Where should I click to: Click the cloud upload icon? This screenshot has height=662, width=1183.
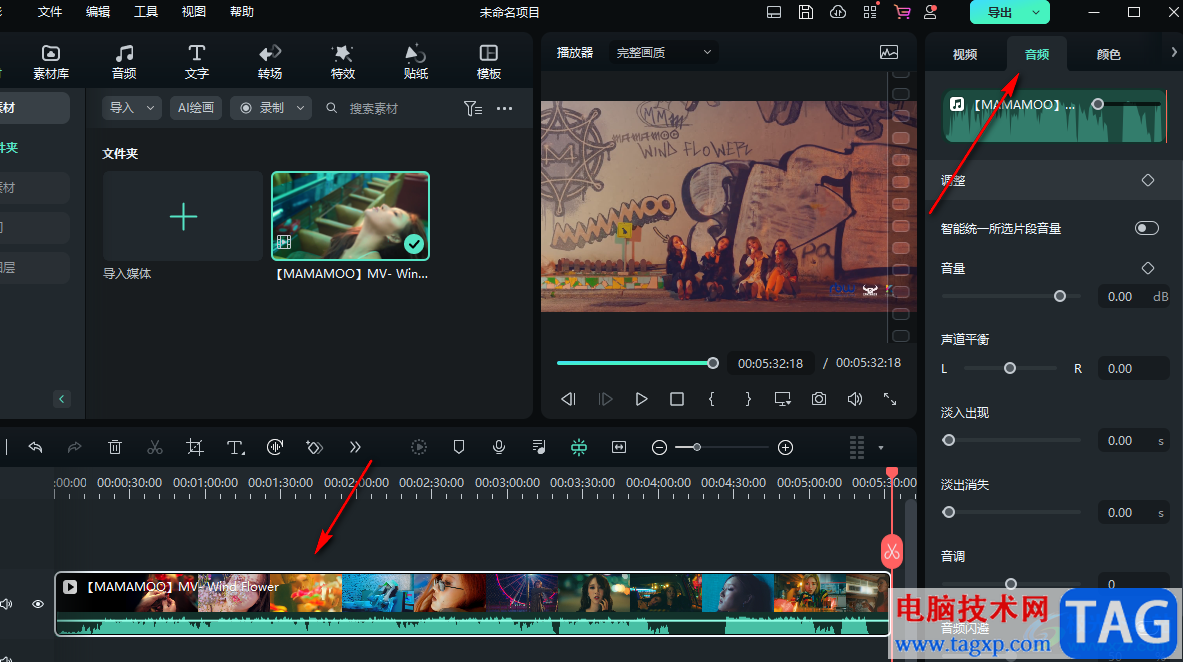click(x=838, y=12)
